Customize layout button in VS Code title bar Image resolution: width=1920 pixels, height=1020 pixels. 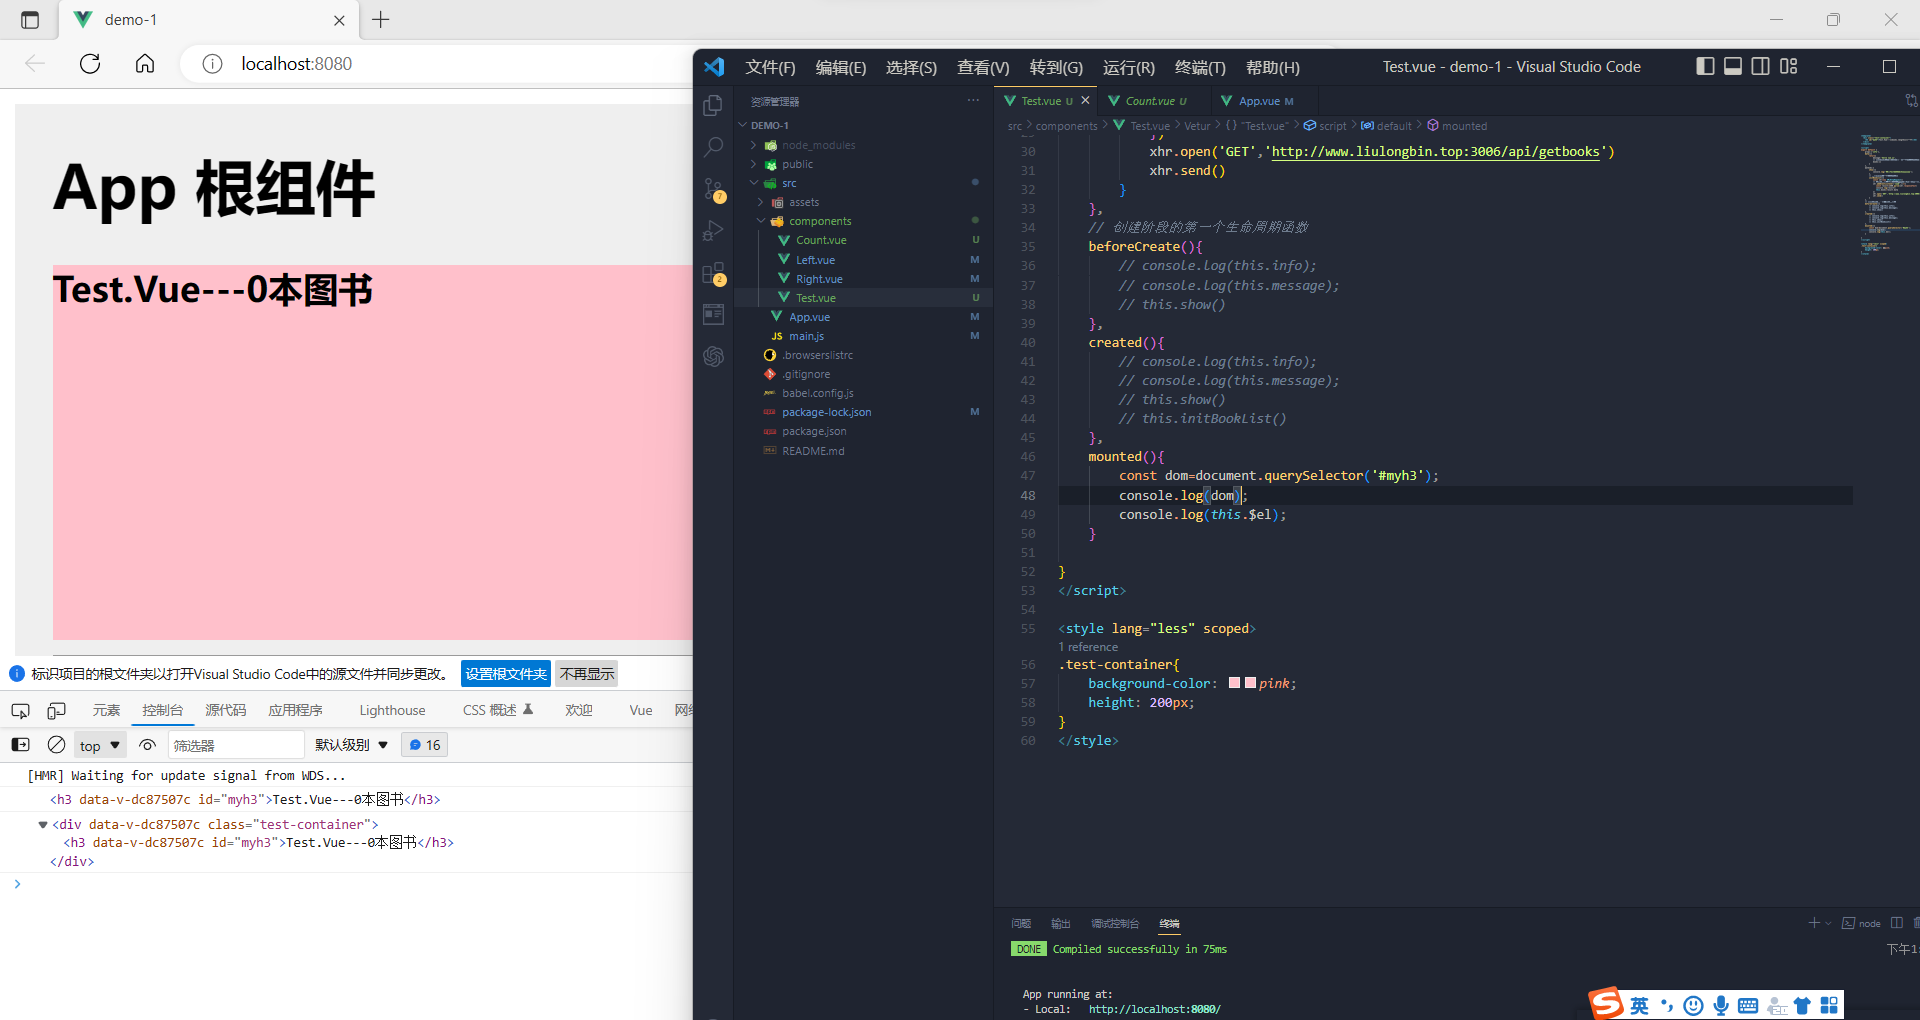click(x=1789, y=66)
